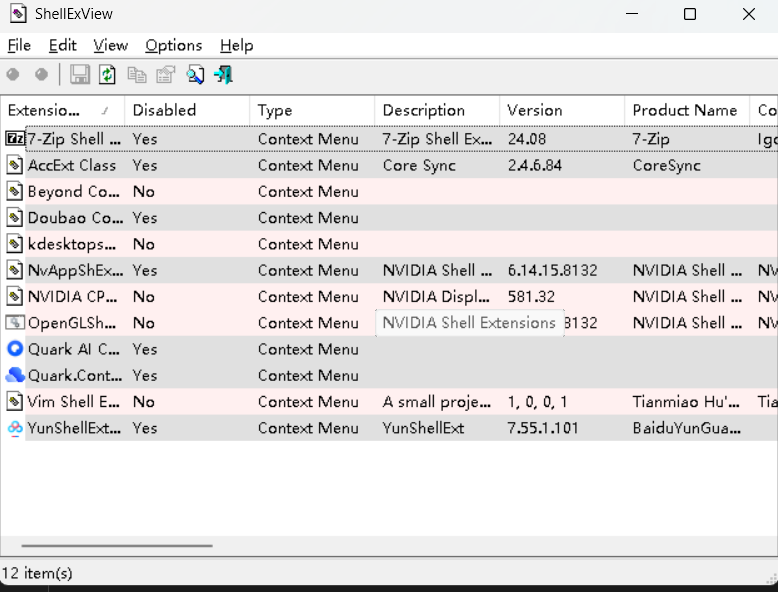Click the Quark AI extension icon
The width and height of the screenshot is (778, 592).
tap(15, 349)
